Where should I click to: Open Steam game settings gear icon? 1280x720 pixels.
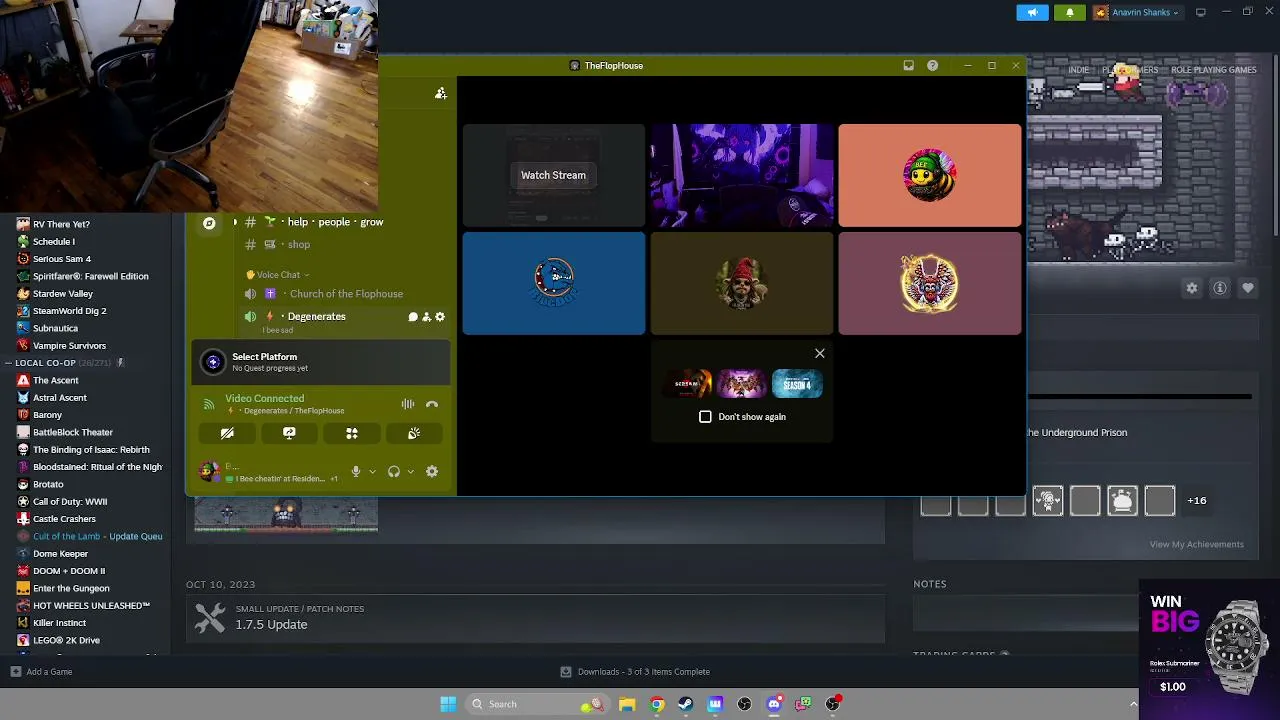pyautogui.click(x=1192, y=288)
